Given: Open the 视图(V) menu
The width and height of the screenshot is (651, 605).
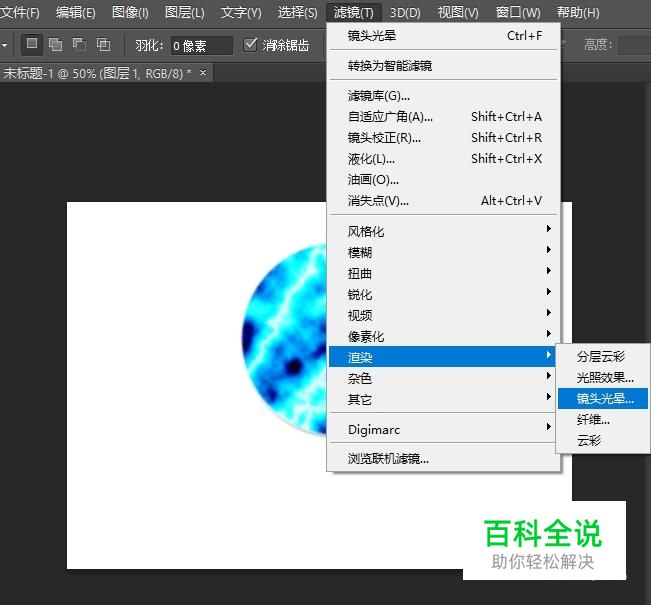Looking at the screenshot, I should [458, 12].
